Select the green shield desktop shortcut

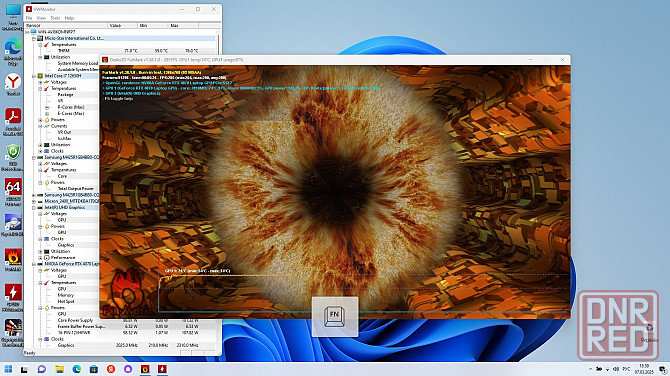(13, 157)
